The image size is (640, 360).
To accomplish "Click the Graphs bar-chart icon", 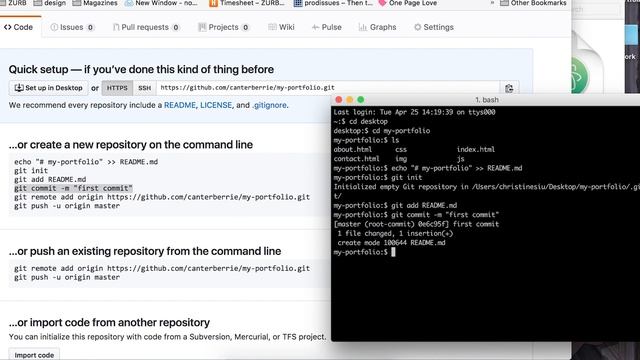I will pyautogui.click(x=362, y=27).
